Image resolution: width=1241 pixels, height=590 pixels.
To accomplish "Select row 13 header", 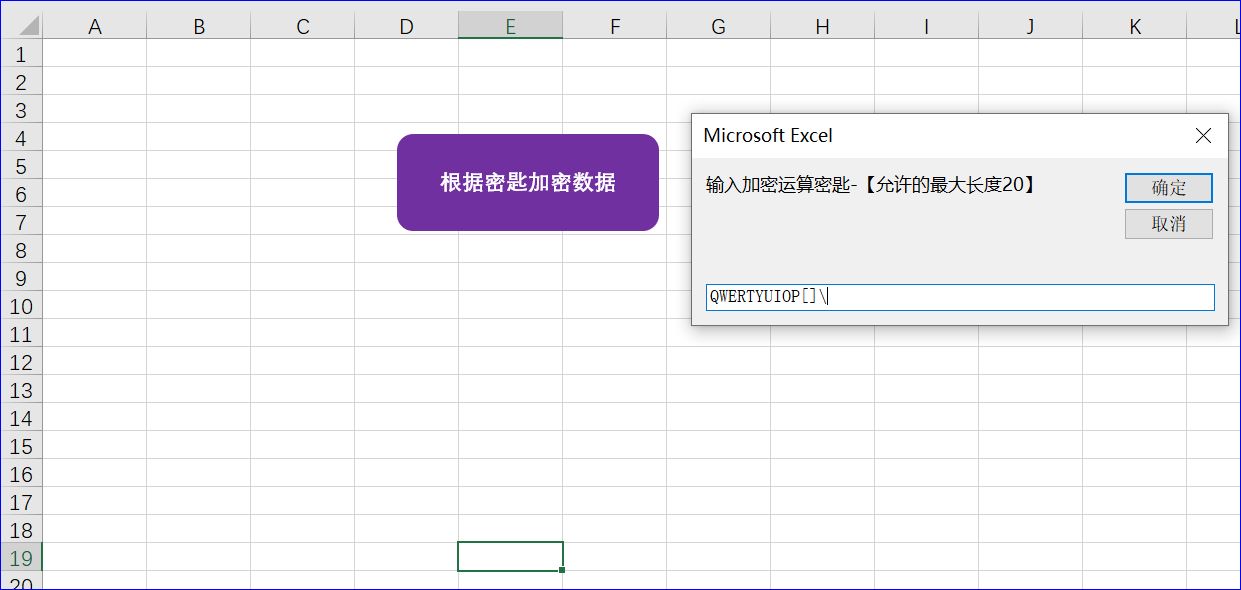I will pyautogui.click(x=21, y=390).
